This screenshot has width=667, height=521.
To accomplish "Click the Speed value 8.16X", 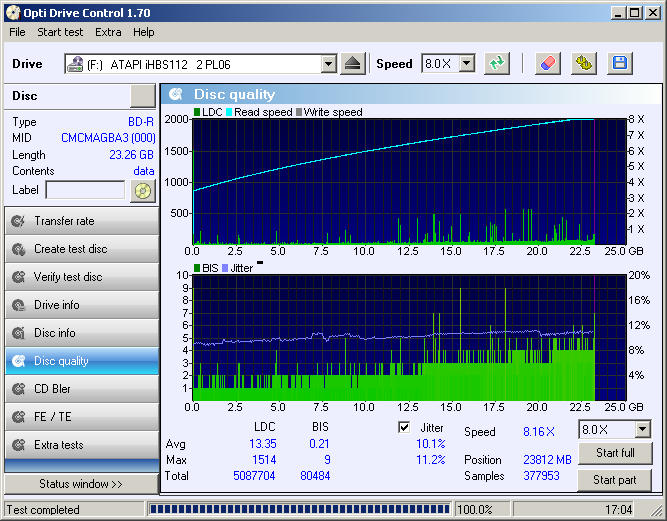I will (x=539, y=432).
